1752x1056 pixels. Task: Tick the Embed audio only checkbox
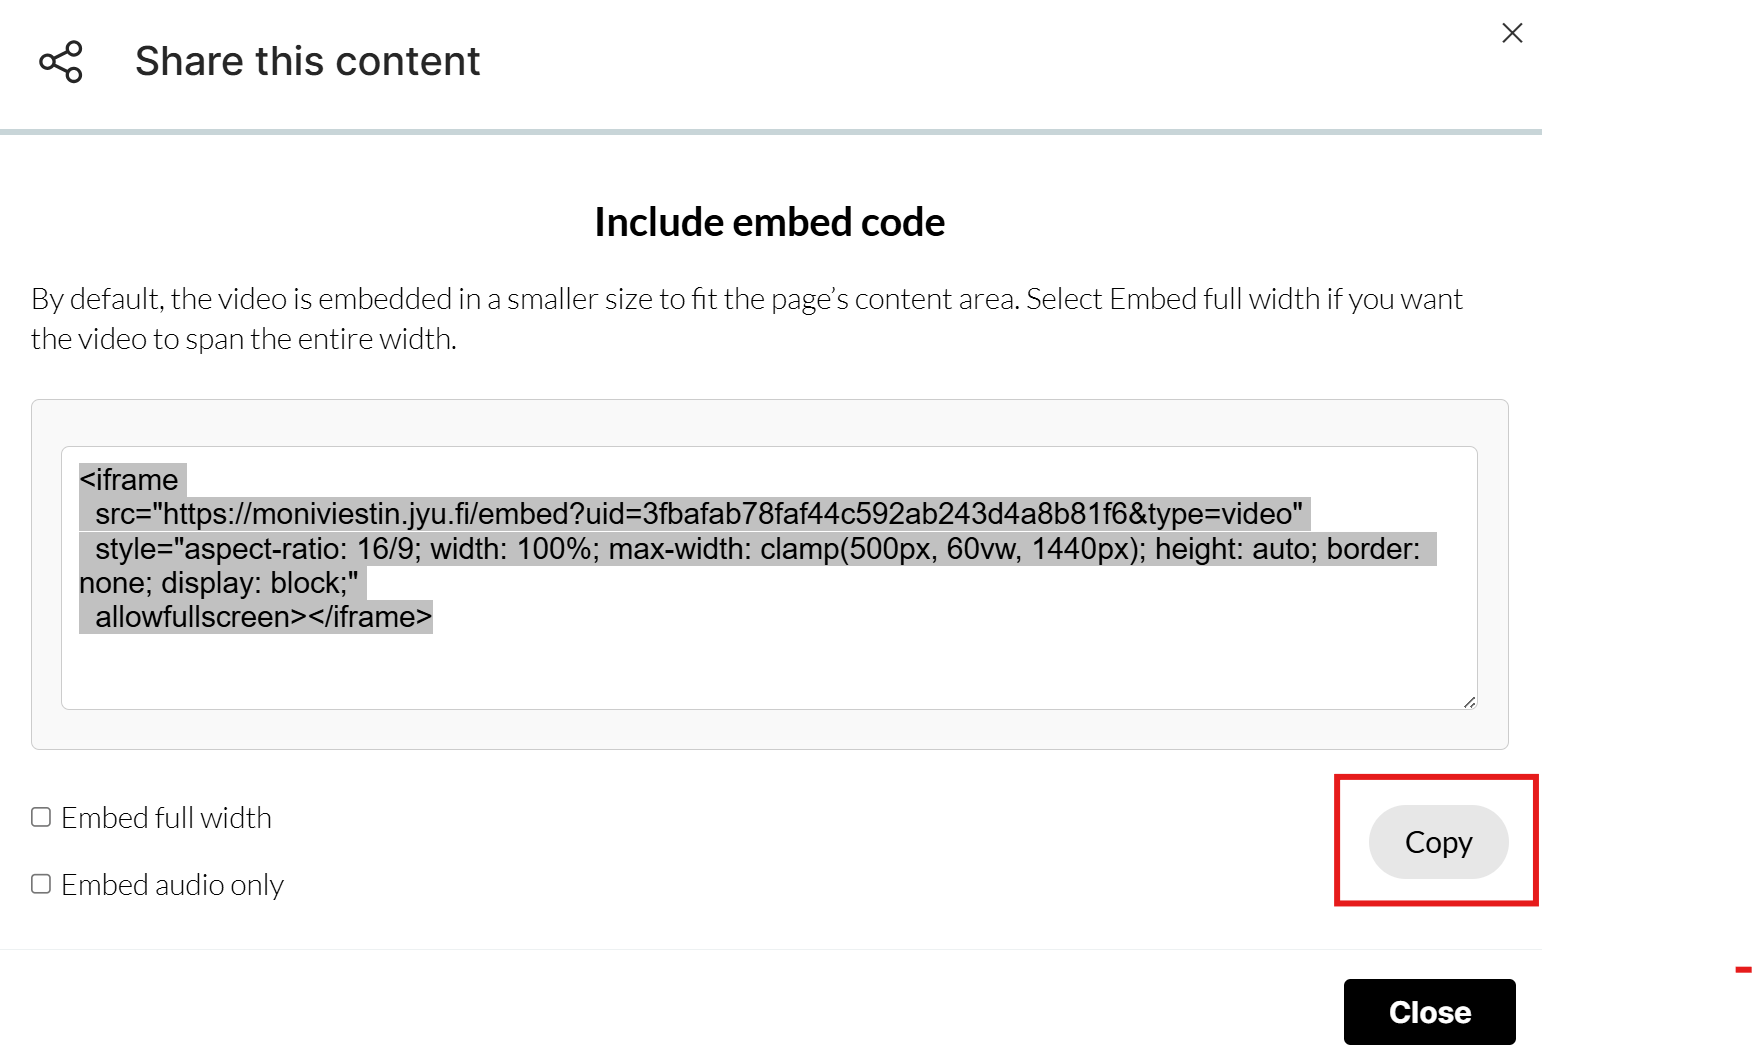tap(41, 884)
